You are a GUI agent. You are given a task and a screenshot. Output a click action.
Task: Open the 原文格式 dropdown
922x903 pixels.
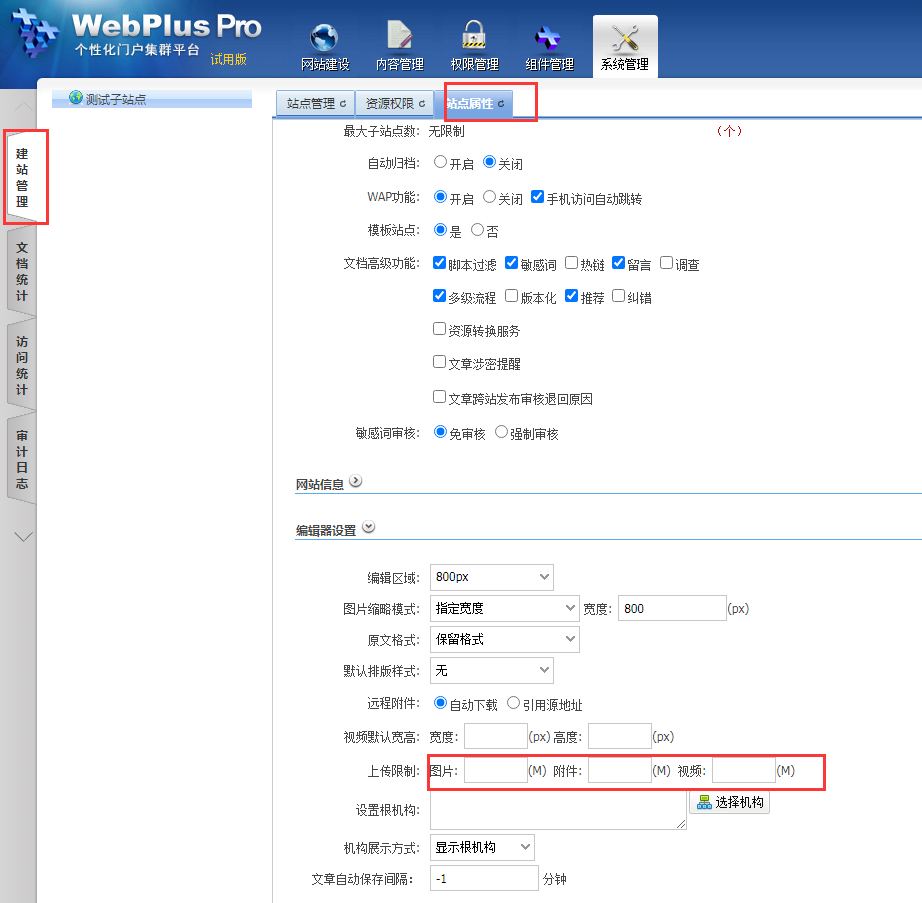coord(504,639)
